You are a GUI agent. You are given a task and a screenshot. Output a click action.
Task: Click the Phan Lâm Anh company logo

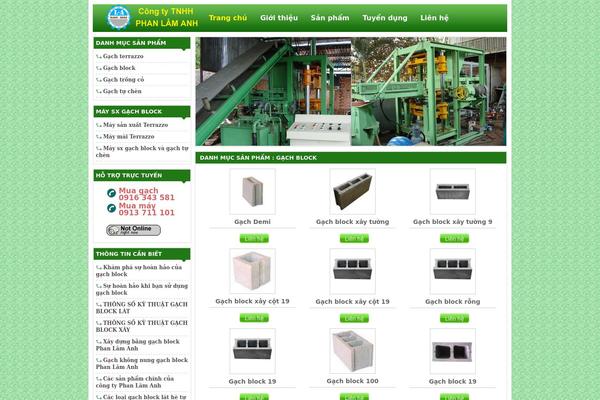pos(119,18)
